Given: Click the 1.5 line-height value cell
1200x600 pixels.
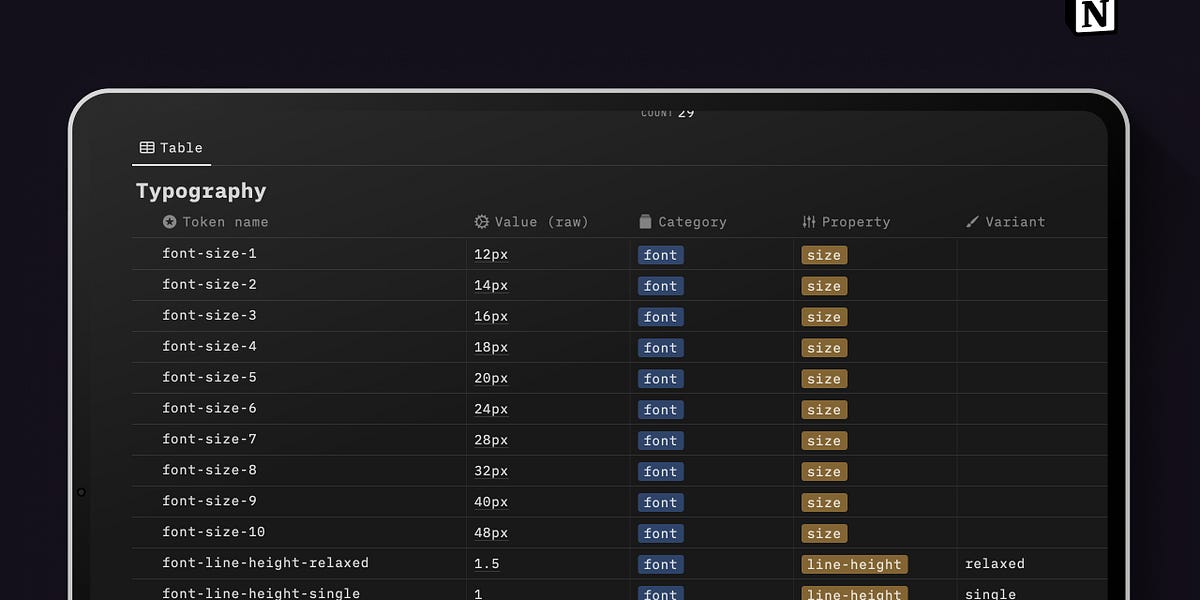Looking at the screenshot, I should pyautogui.click(x=548, y=564).
